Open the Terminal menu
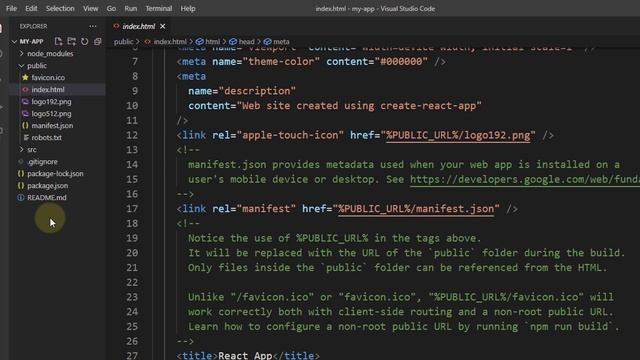 click(x=159, y=8)
